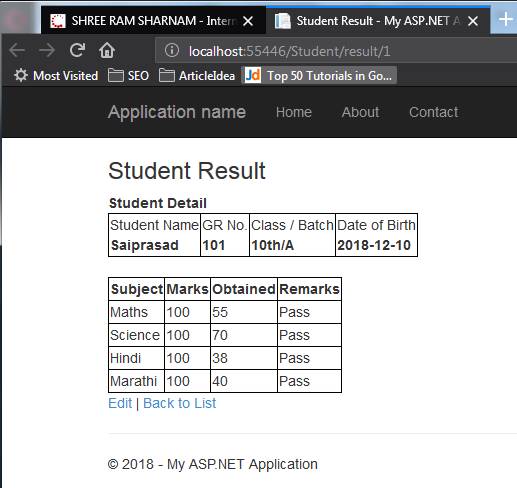Viewport: 517px width, 488px height.
Task: Click the Date of Birth column label
Action: coord(376,225)
